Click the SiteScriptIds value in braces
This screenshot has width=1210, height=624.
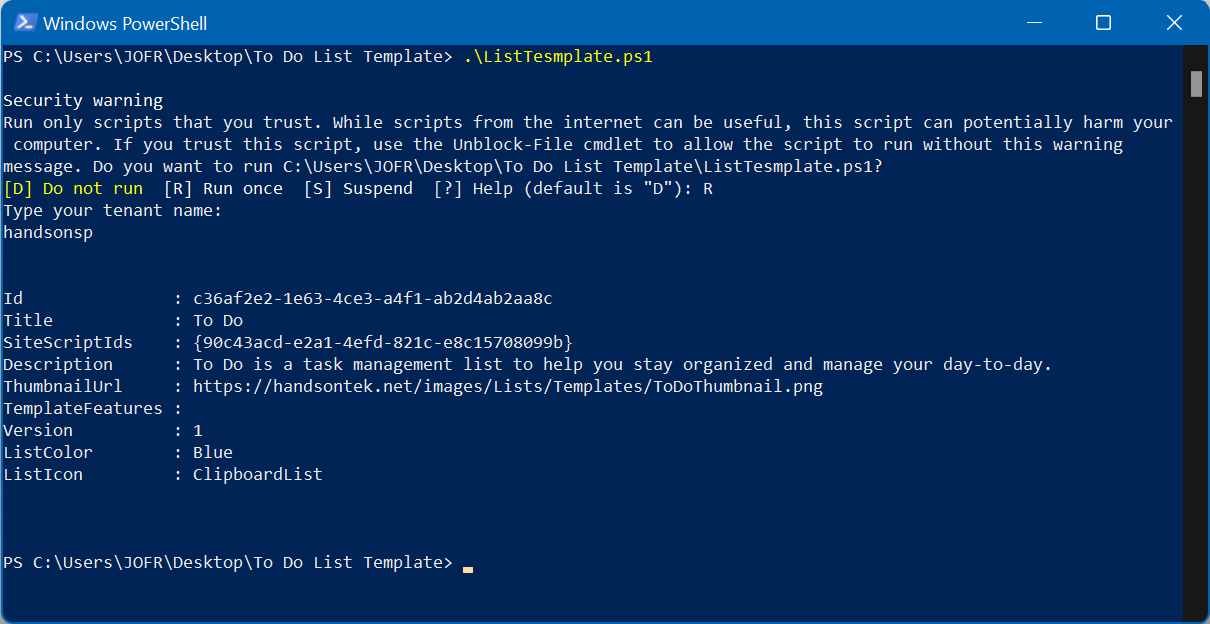382,342
